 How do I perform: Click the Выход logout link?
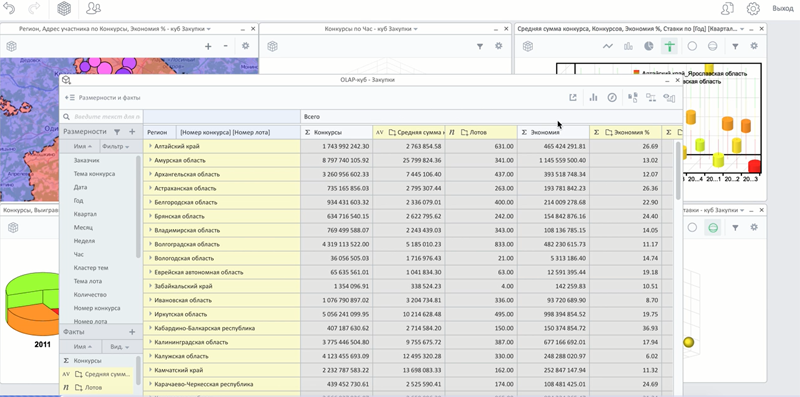[x=783, y=9]
